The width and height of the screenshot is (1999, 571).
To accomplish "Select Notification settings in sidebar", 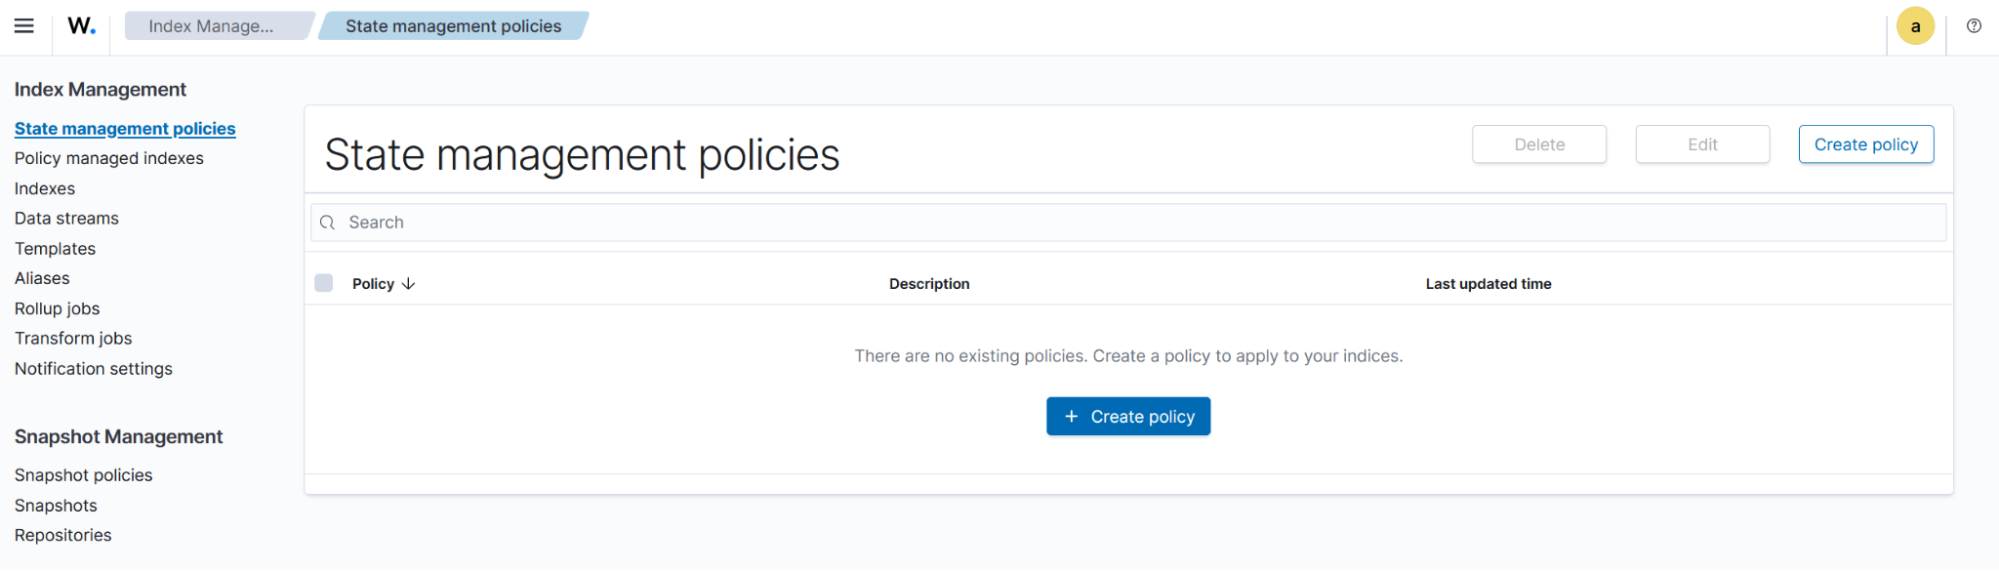I will [x=93, y=369].
